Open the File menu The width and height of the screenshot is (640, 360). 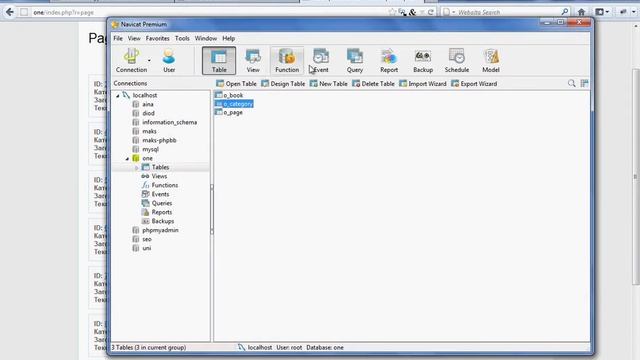118,38
